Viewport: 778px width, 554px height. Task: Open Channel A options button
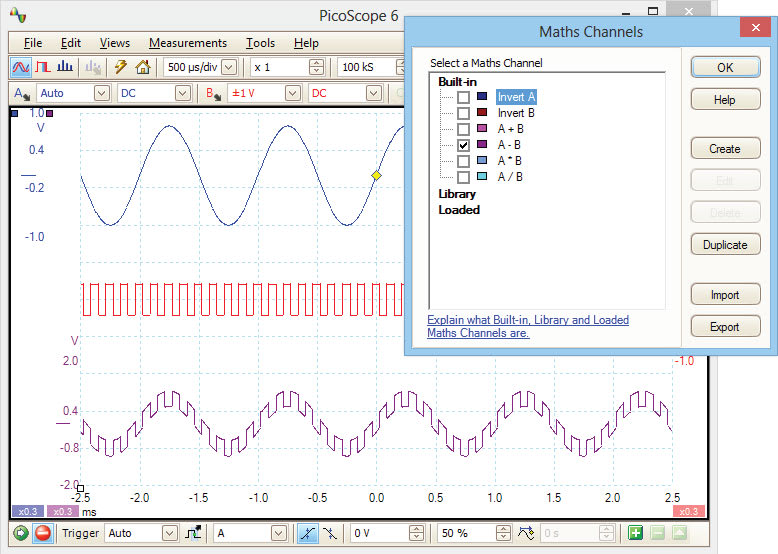click(x=22, y=93)
